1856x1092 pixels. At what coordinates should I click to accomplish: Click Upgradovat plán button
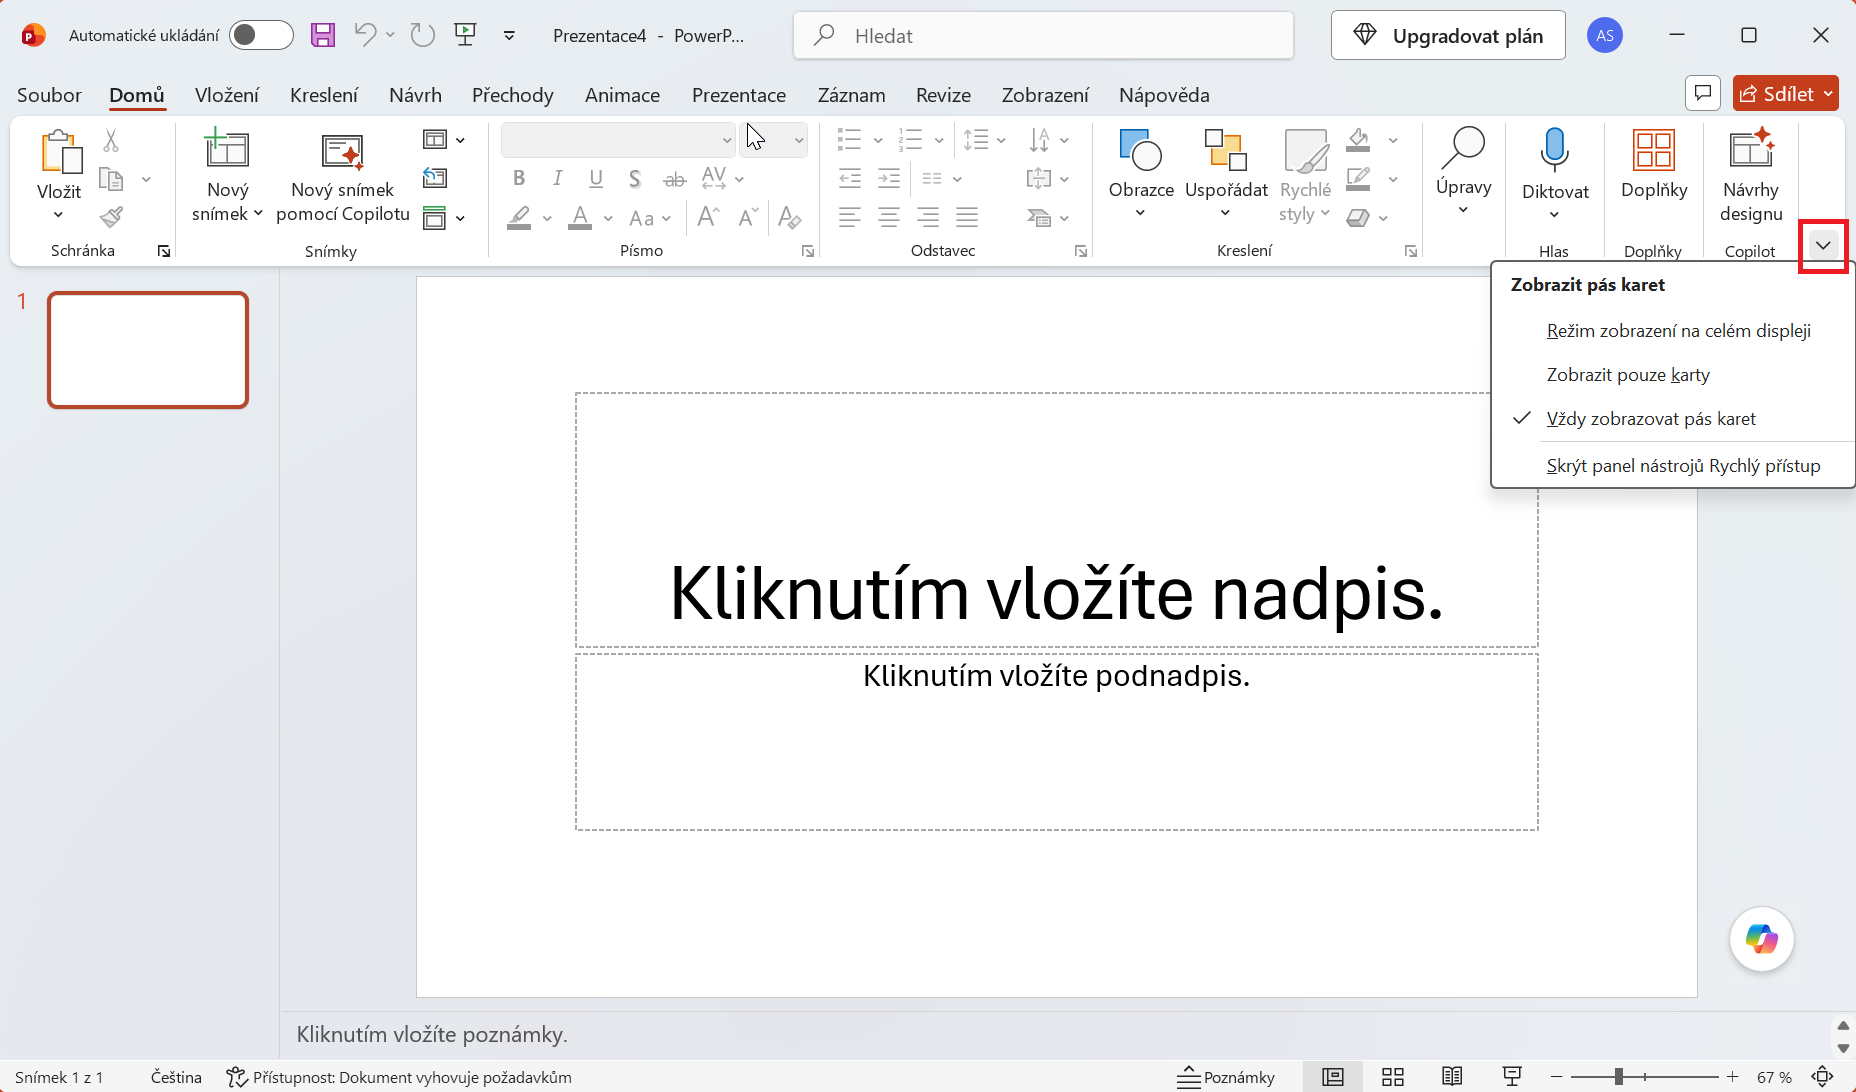coord(1448,36)
